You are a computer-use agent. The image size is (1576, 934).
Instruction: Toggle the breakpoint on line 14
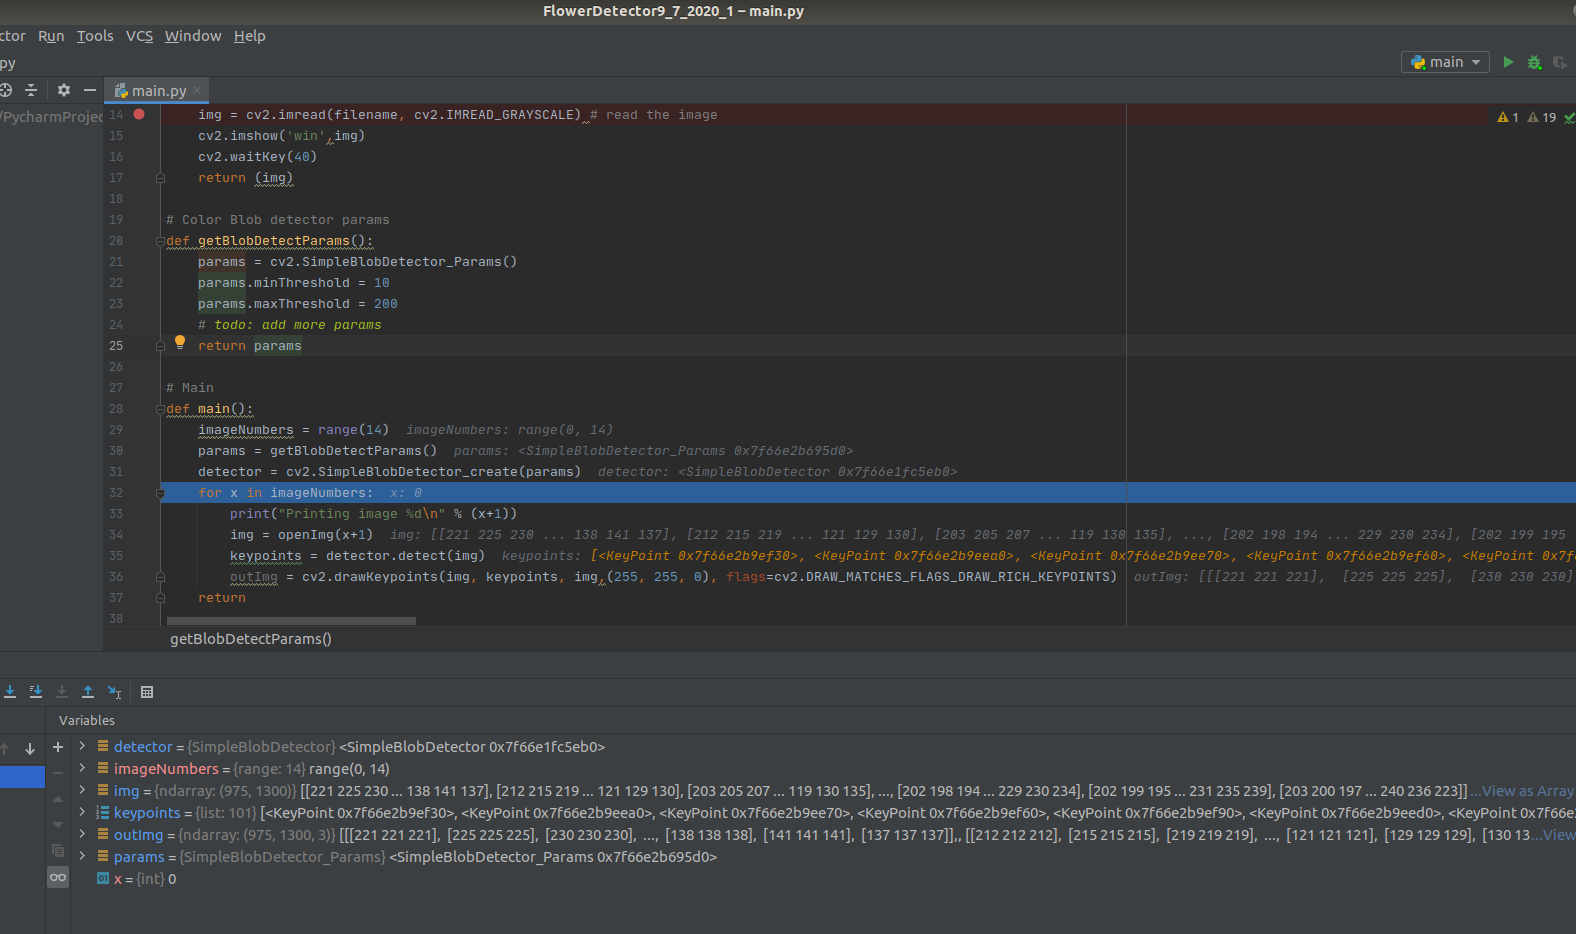(139, 114)
